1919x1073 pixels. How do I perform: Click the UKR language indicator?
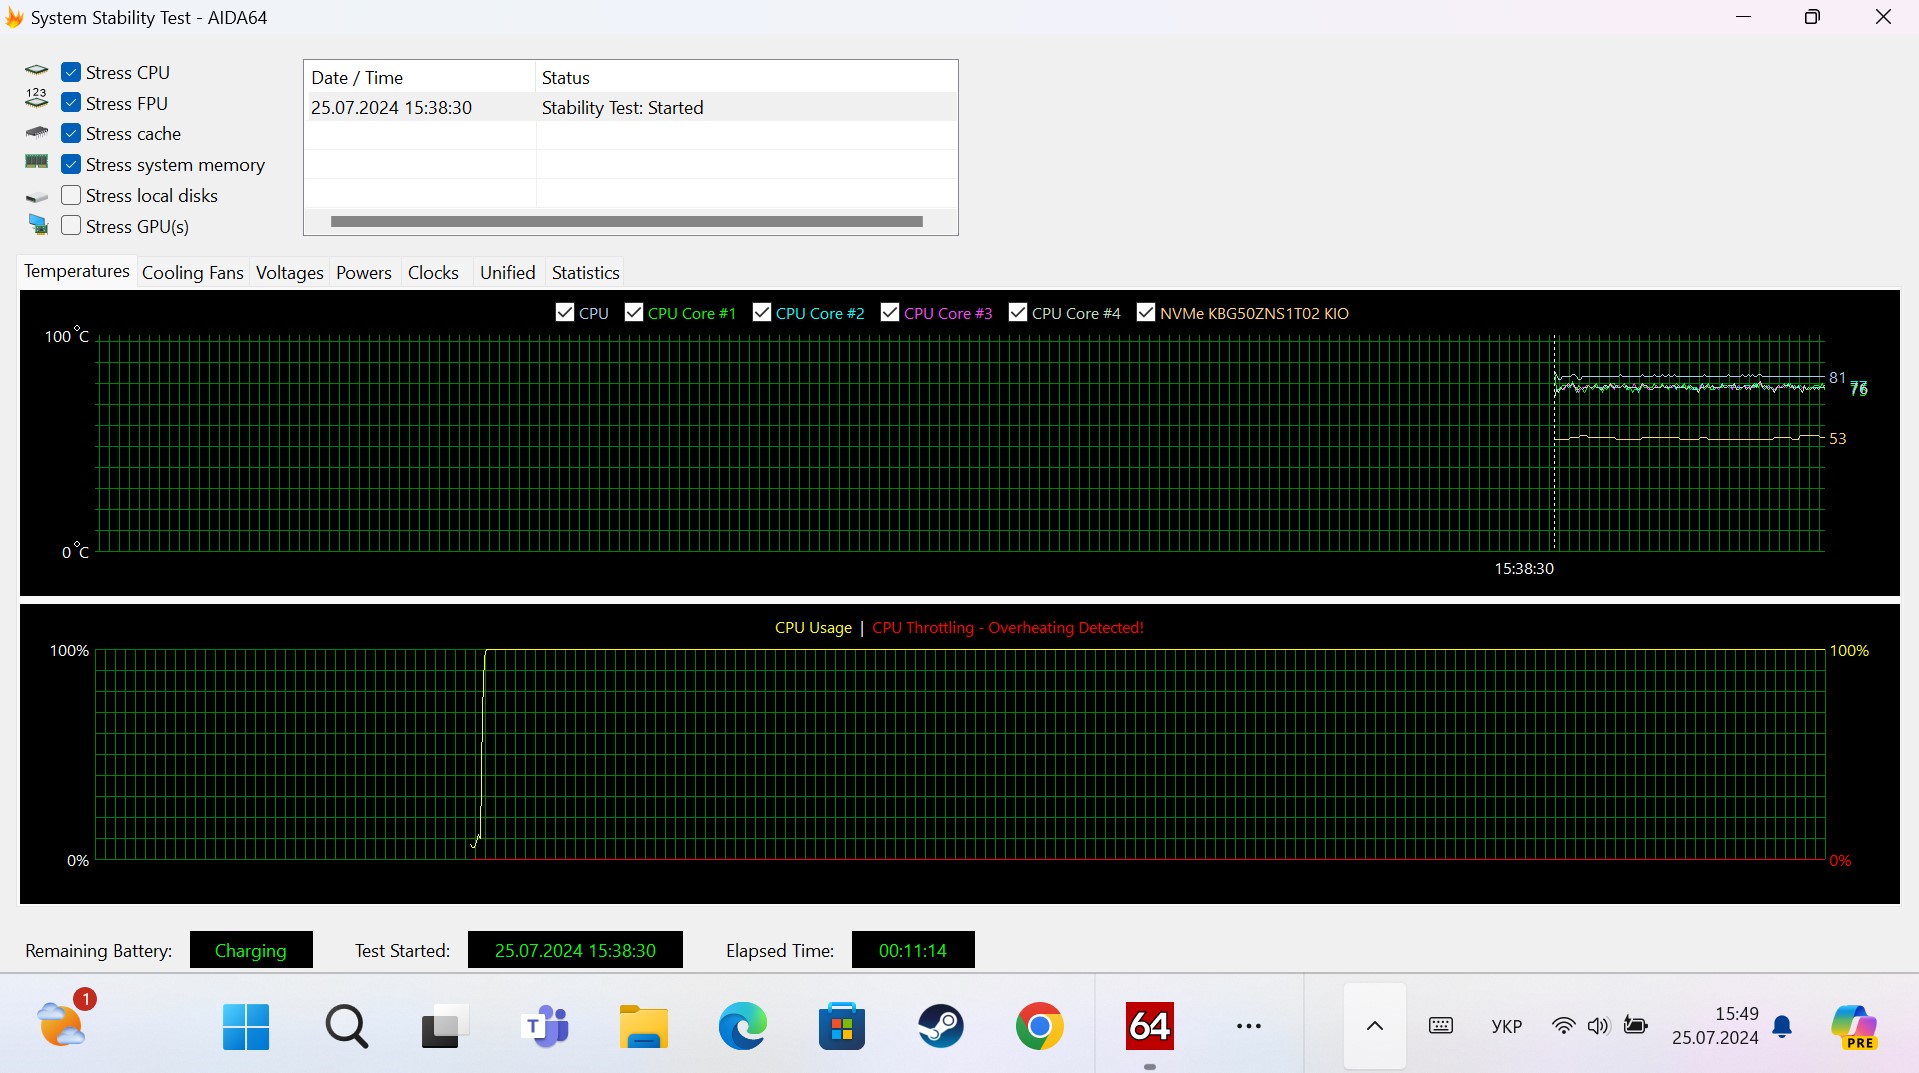click(1506, 1026)
